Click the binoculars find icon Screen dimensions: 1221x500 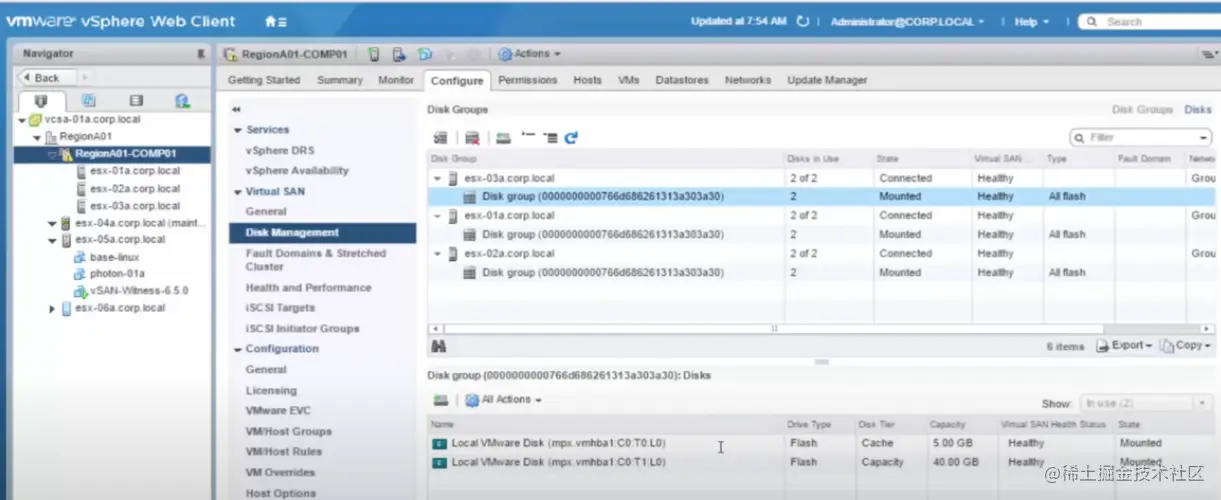pos(438,346)
